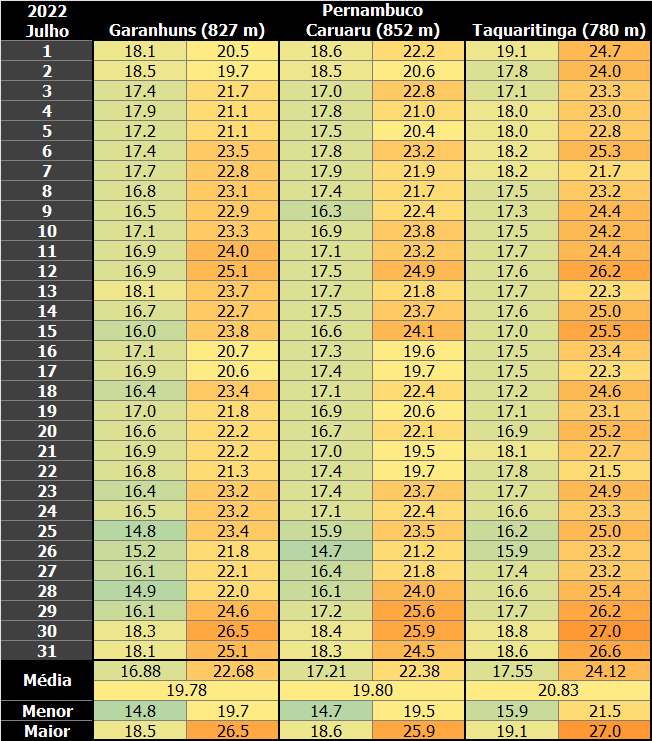Select day 10 Caruaru value "23.8"
Image resolution: width=652 pixels, height=741 pixels.
click(x=419, y=231)
